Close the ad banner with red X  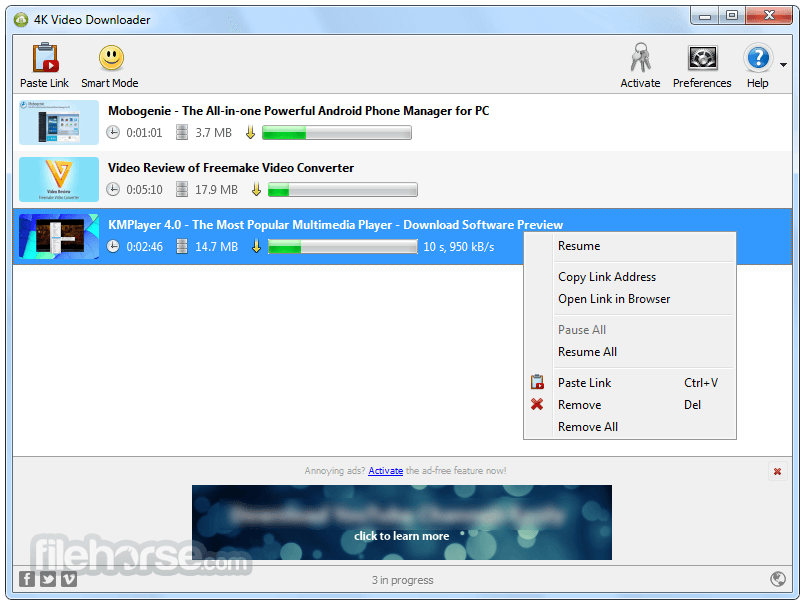point(777,471)
